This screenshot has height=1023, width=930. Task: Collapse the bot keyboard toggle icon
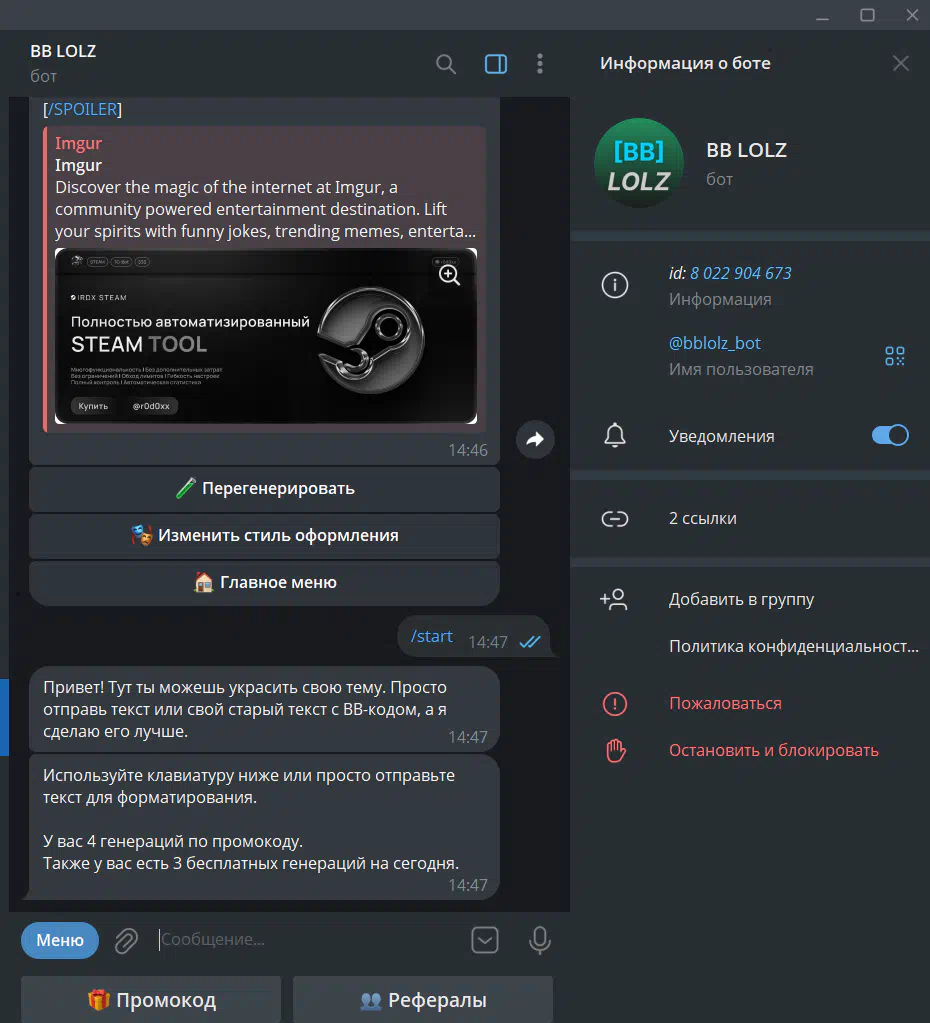[x=485, y=940]
